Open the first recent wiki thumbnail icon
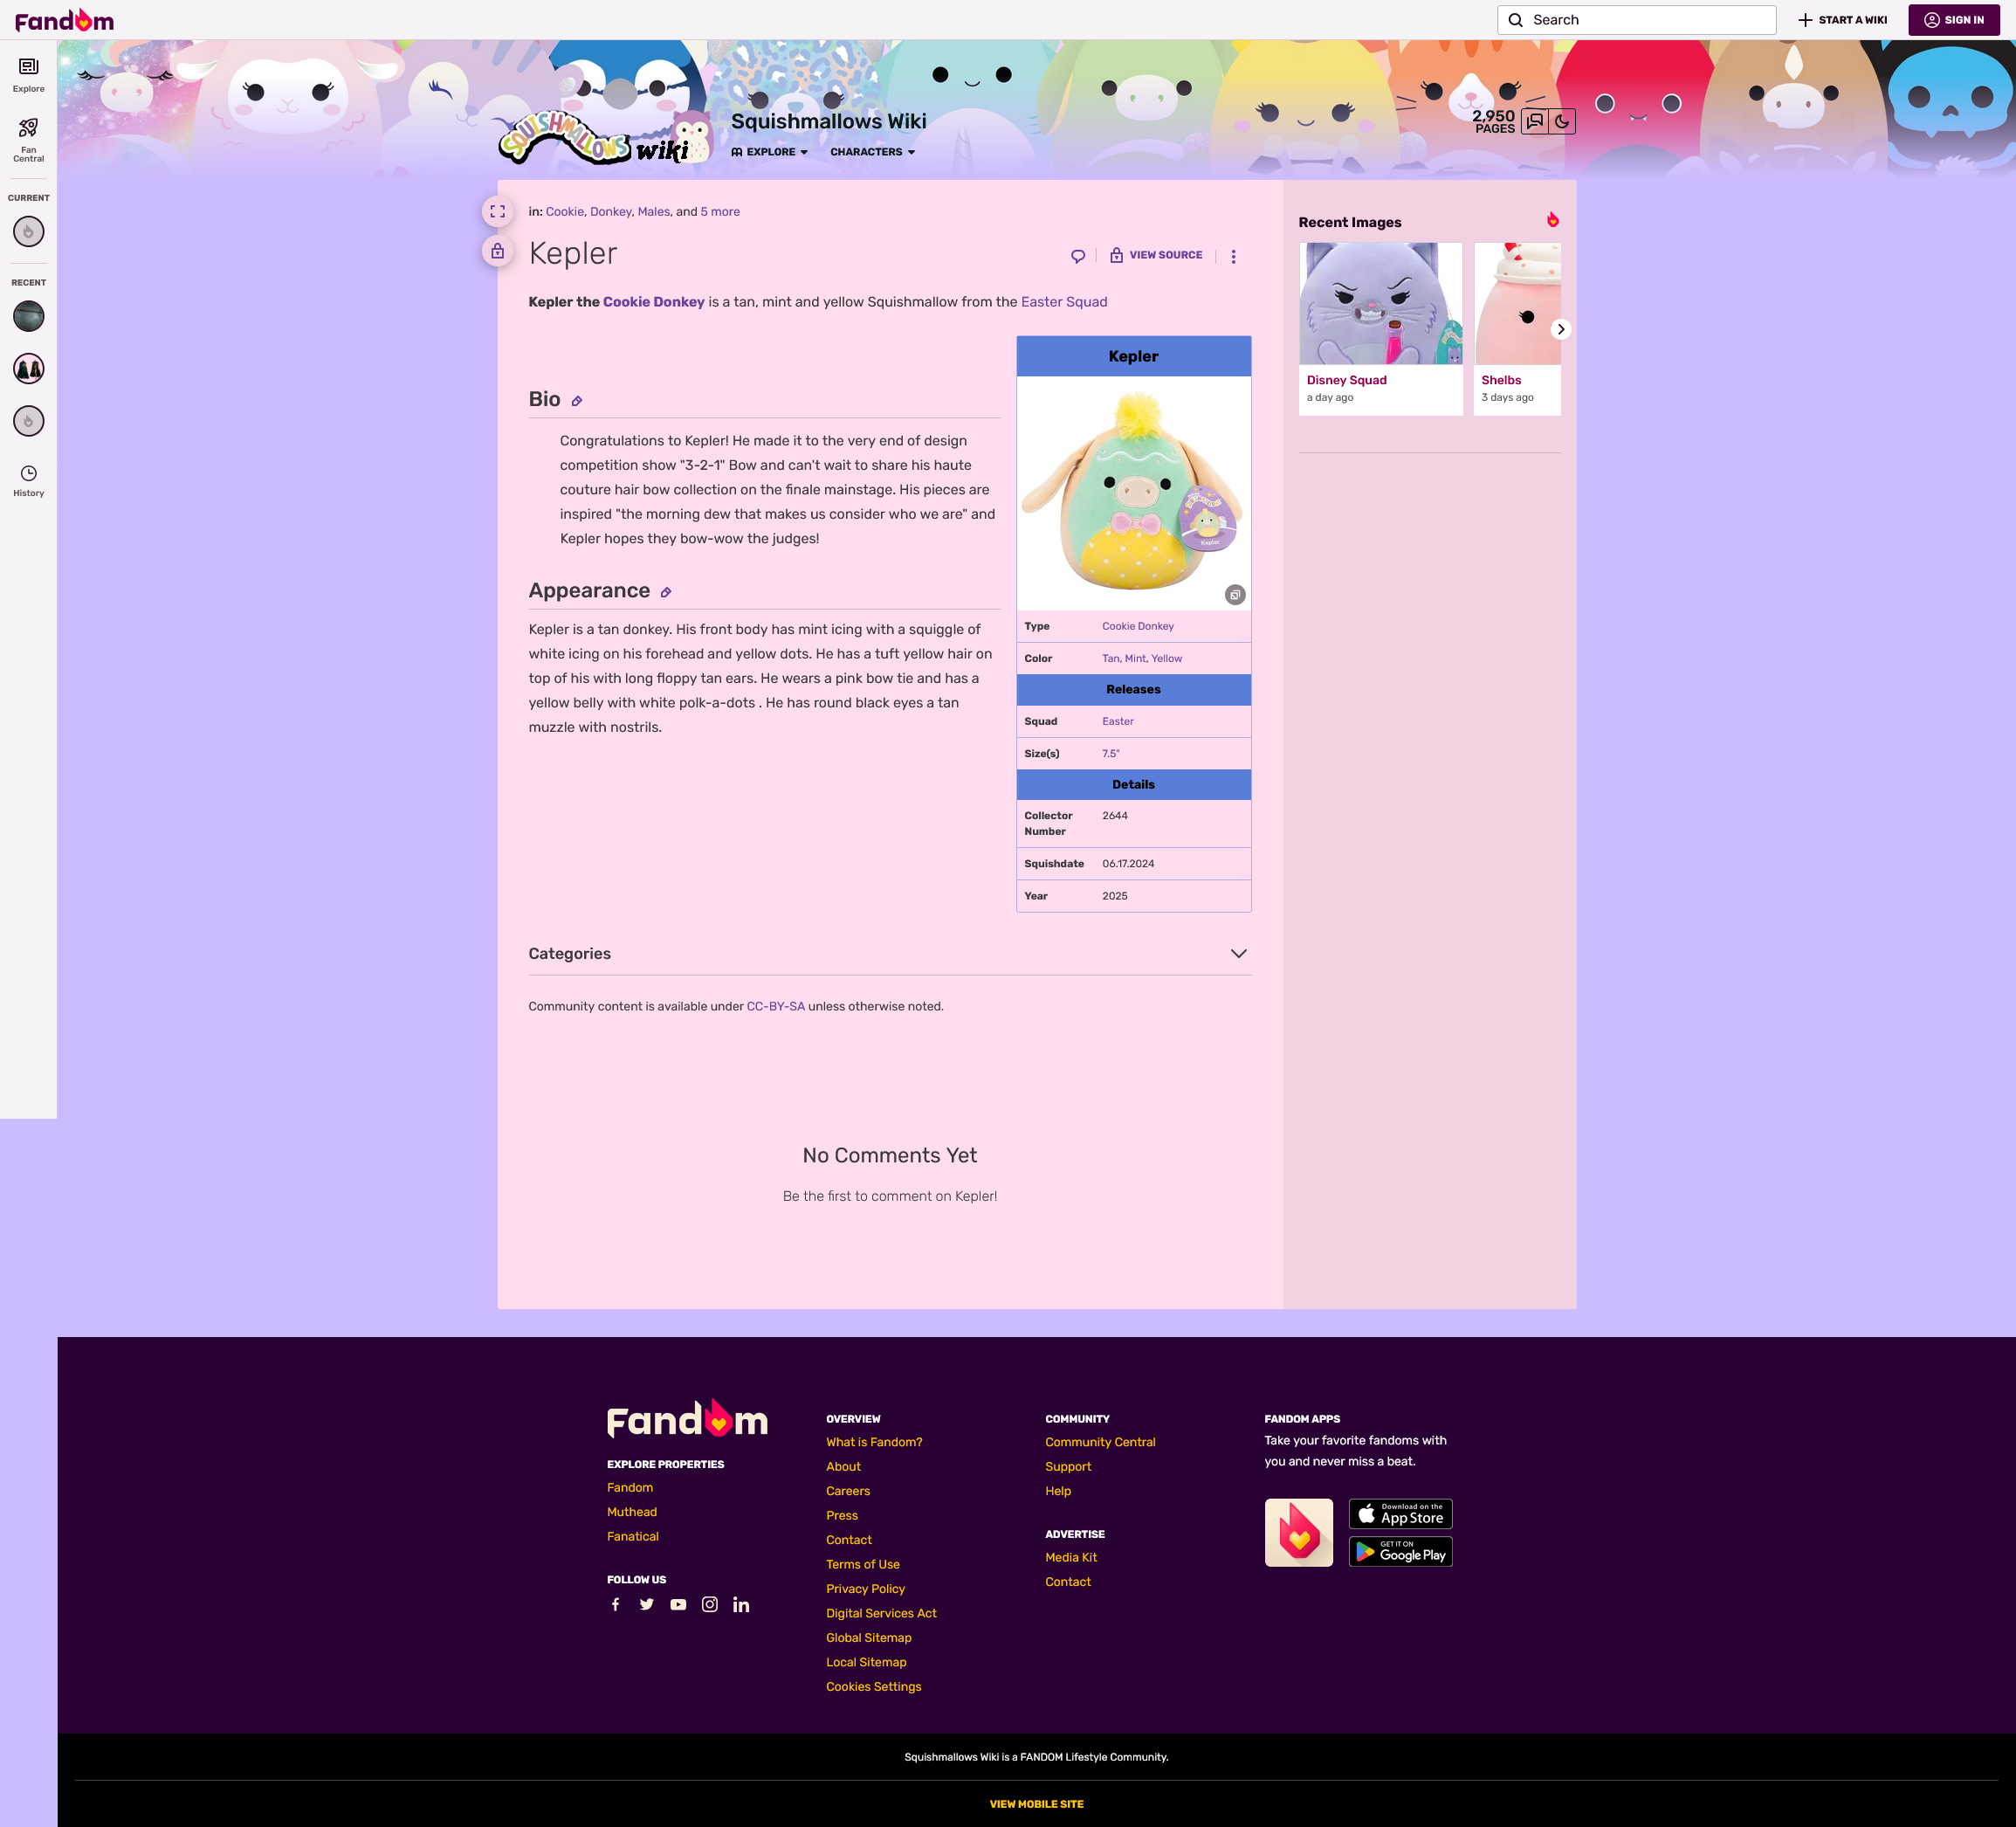The image size is (2016, 1827). [28, 316]
